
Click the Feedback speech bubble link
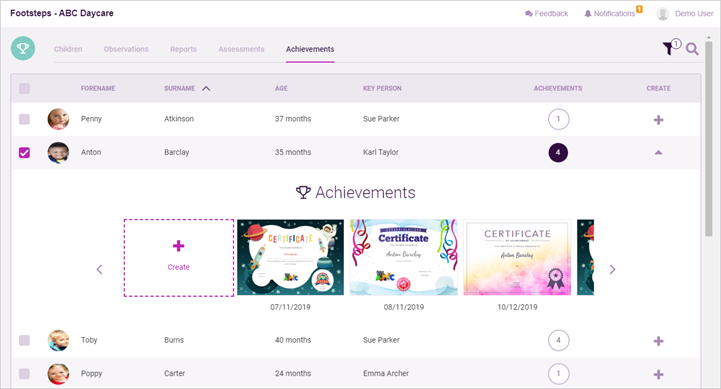(x=546, y=14)
